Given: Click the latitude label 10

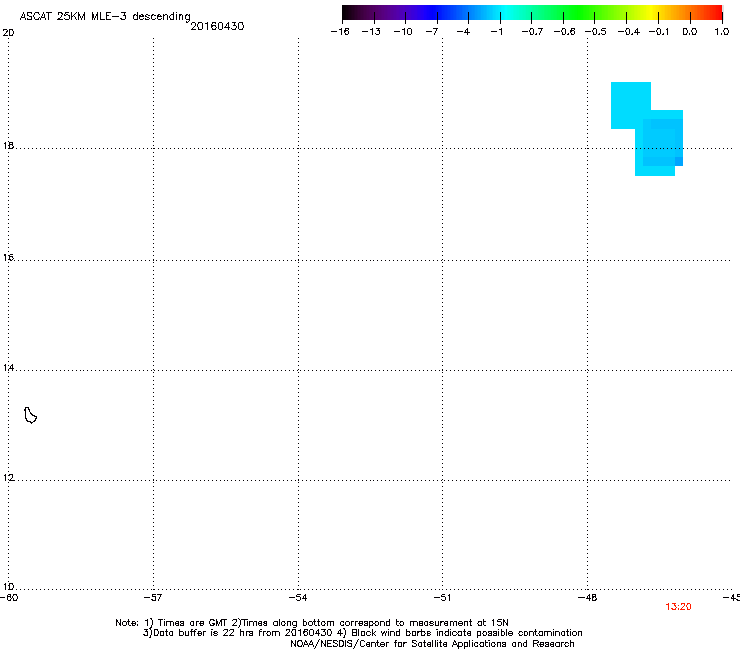Looking at the screenshot, I should click(8, 587).
